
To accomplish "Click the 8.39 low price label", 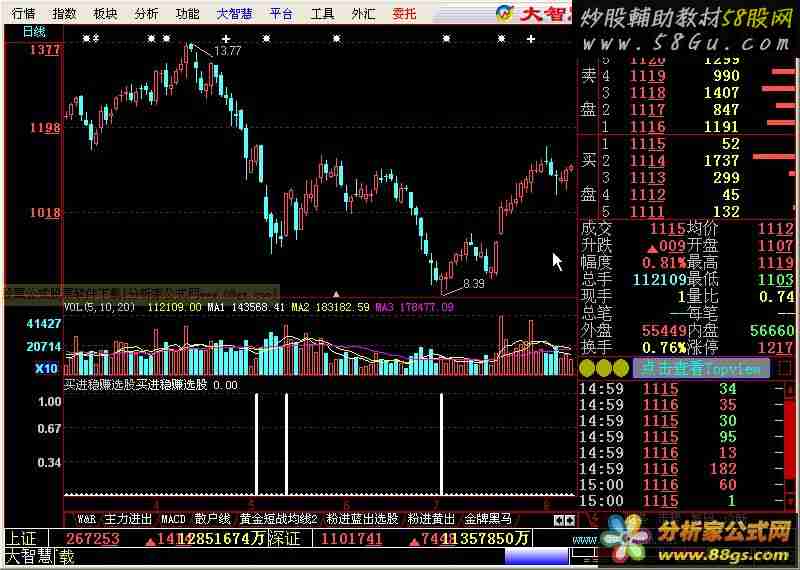I will (473, 284).
